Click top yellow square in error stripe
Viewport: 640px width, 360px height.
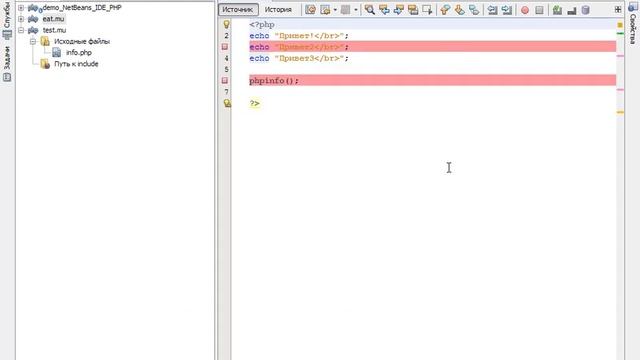click(620, 25)
